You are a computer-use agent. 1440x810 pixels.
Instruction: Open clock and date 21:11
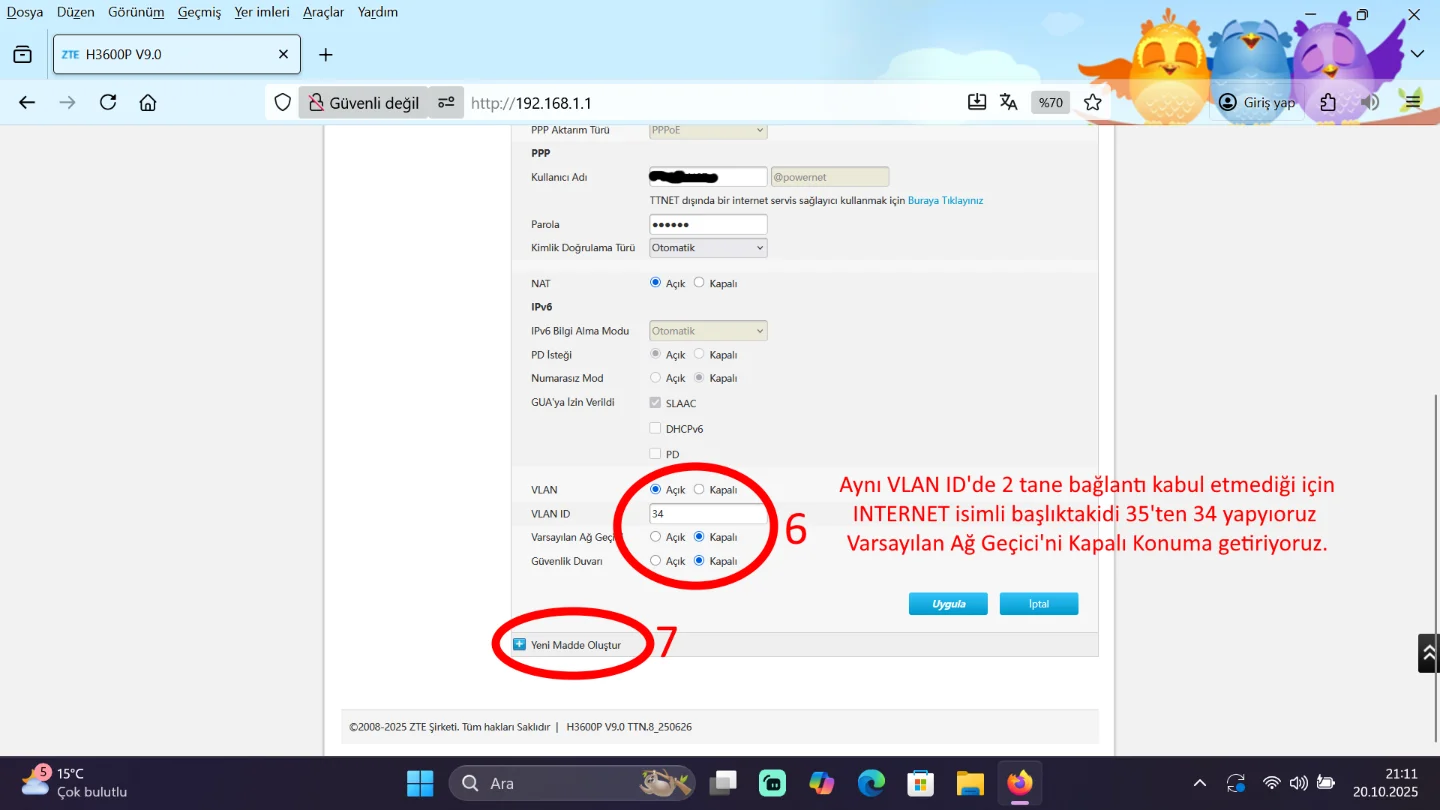1385,783
